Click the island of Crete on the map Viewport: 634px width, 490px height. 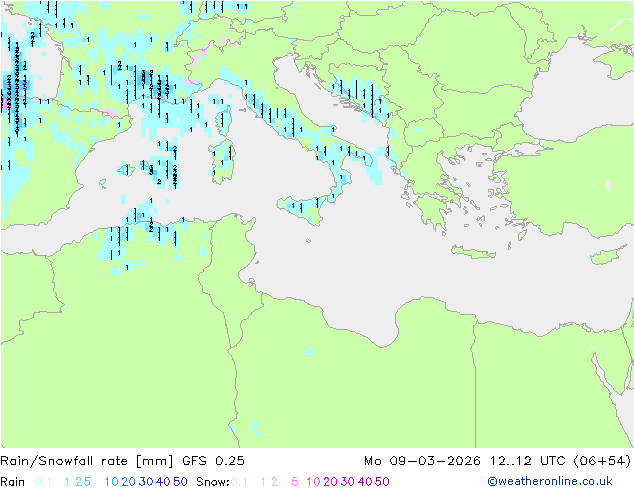tap(473, 252)
